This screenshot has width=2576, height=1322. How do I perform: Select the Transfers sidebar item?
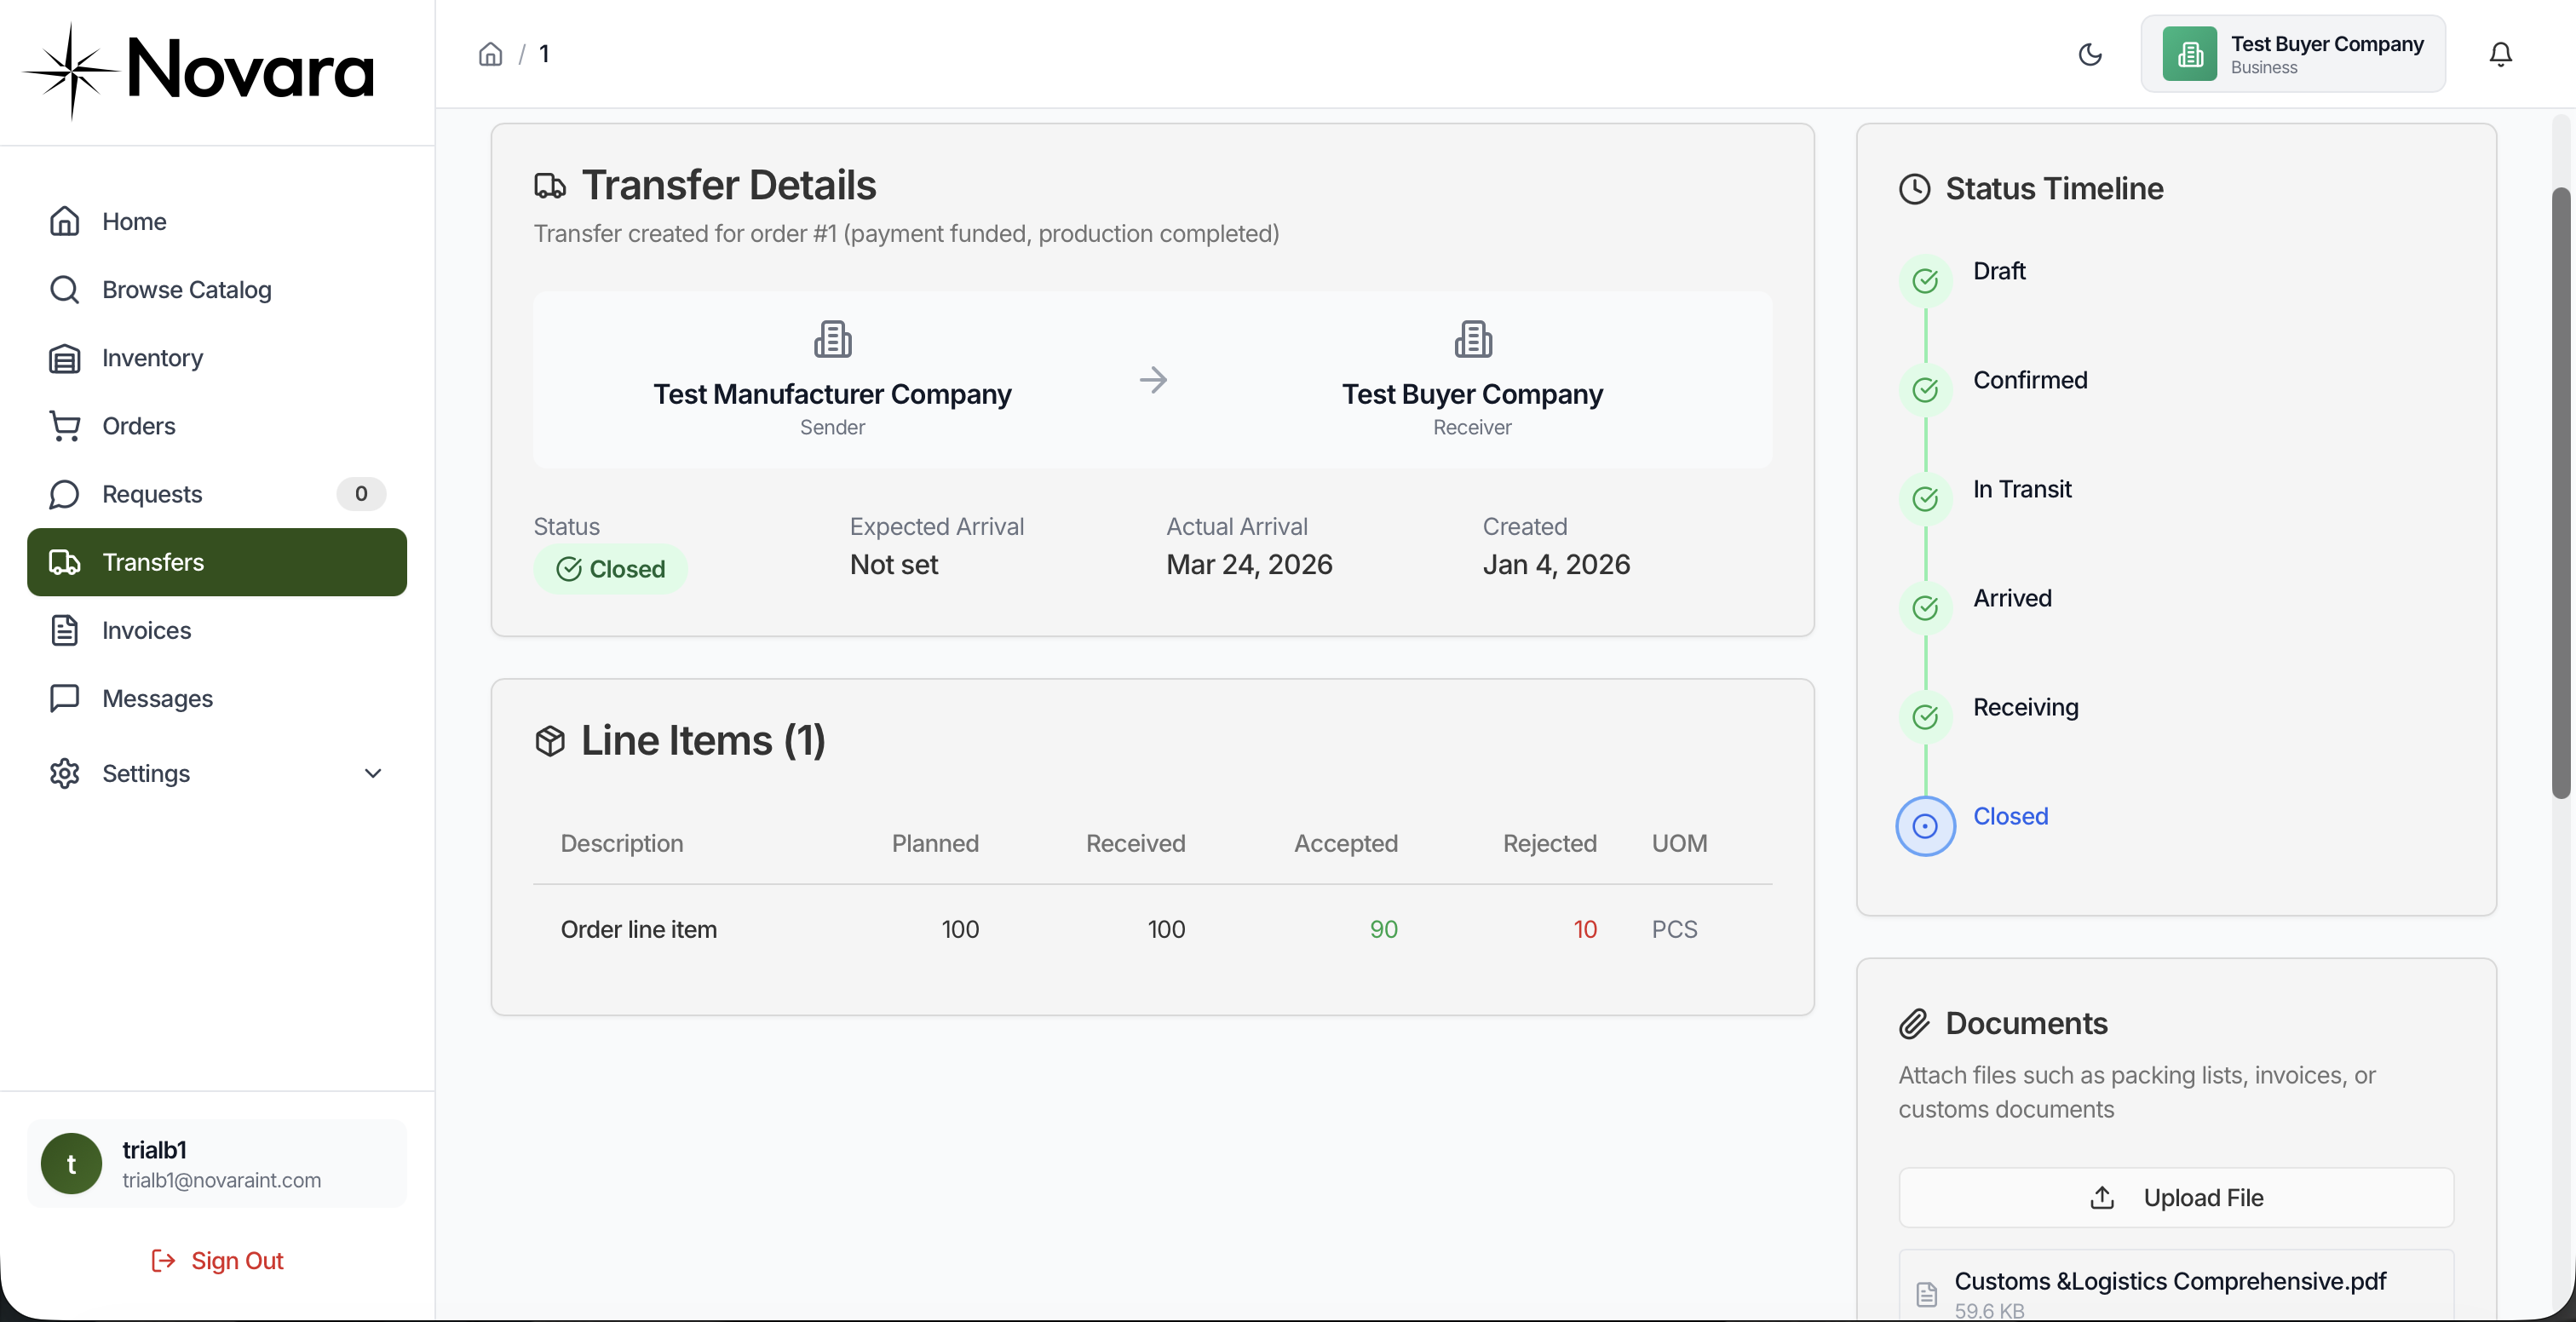[217, 562]
